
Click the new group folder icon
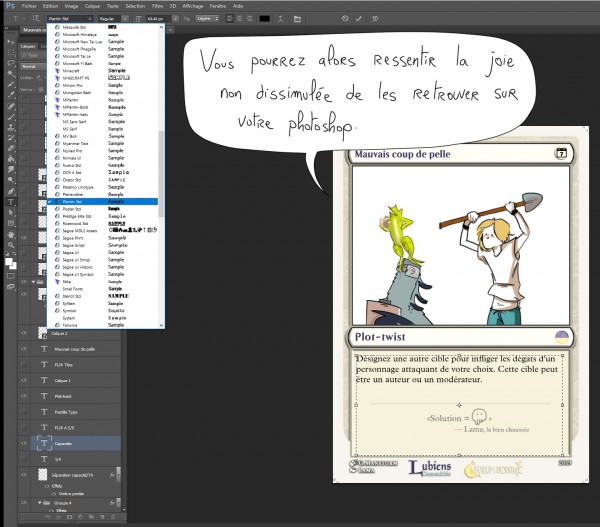click(x=91, y=517)
